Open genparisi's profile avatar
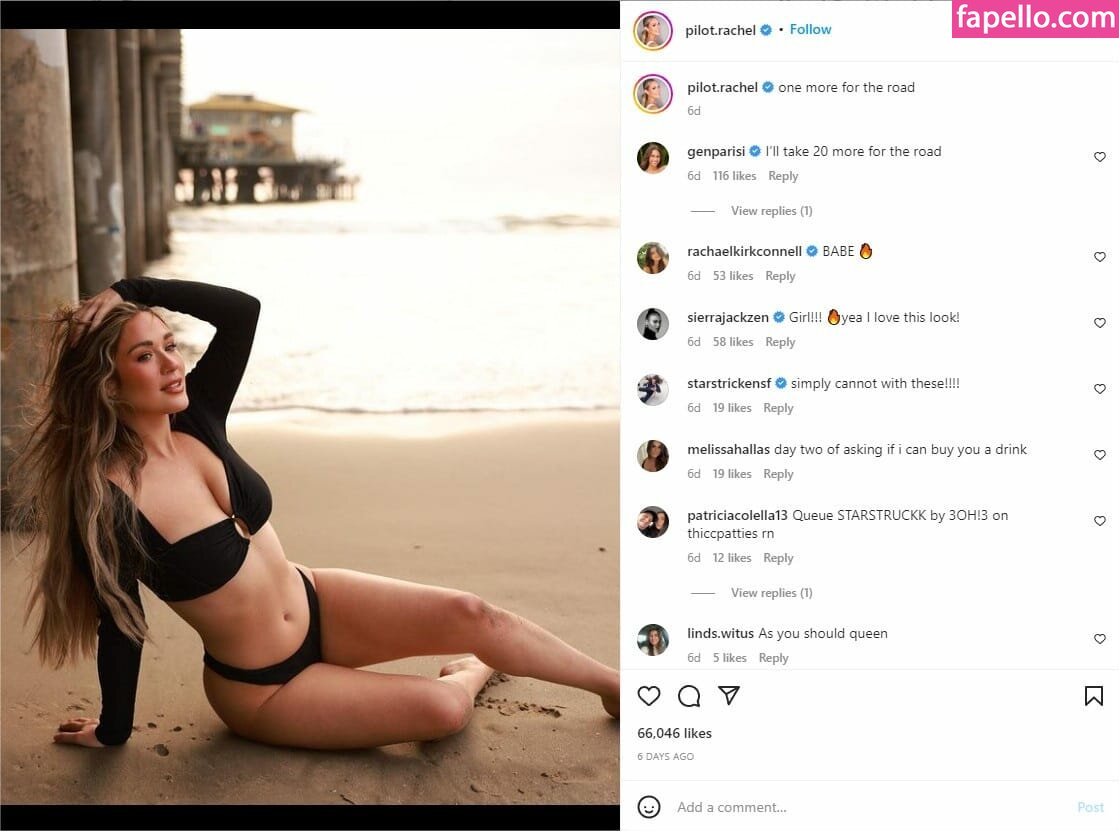Viewport: 1119px width, 831px height. coord(652,158)
